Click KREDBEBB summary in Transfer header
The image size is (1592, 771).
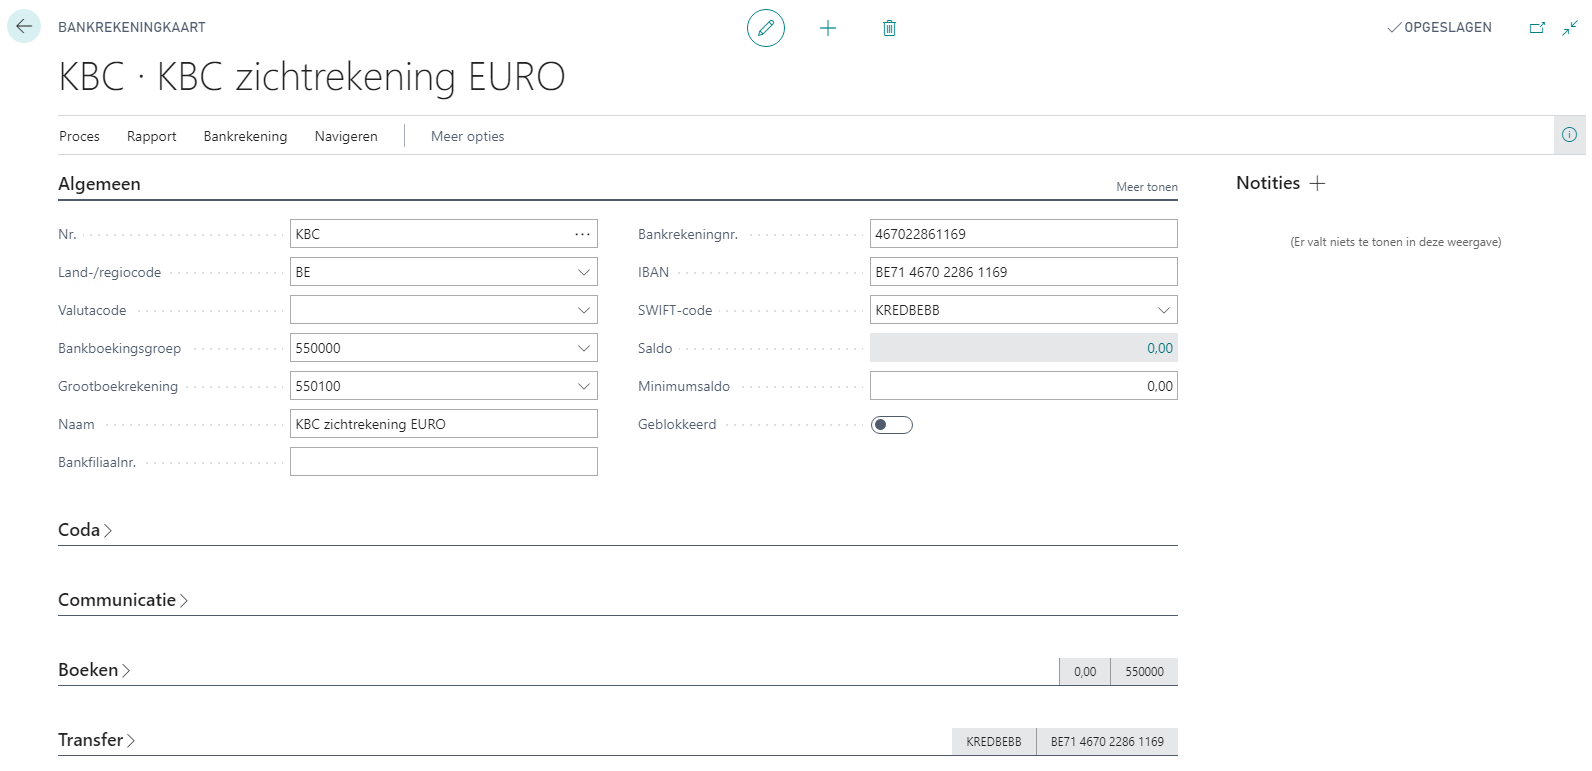click(994, 742)
